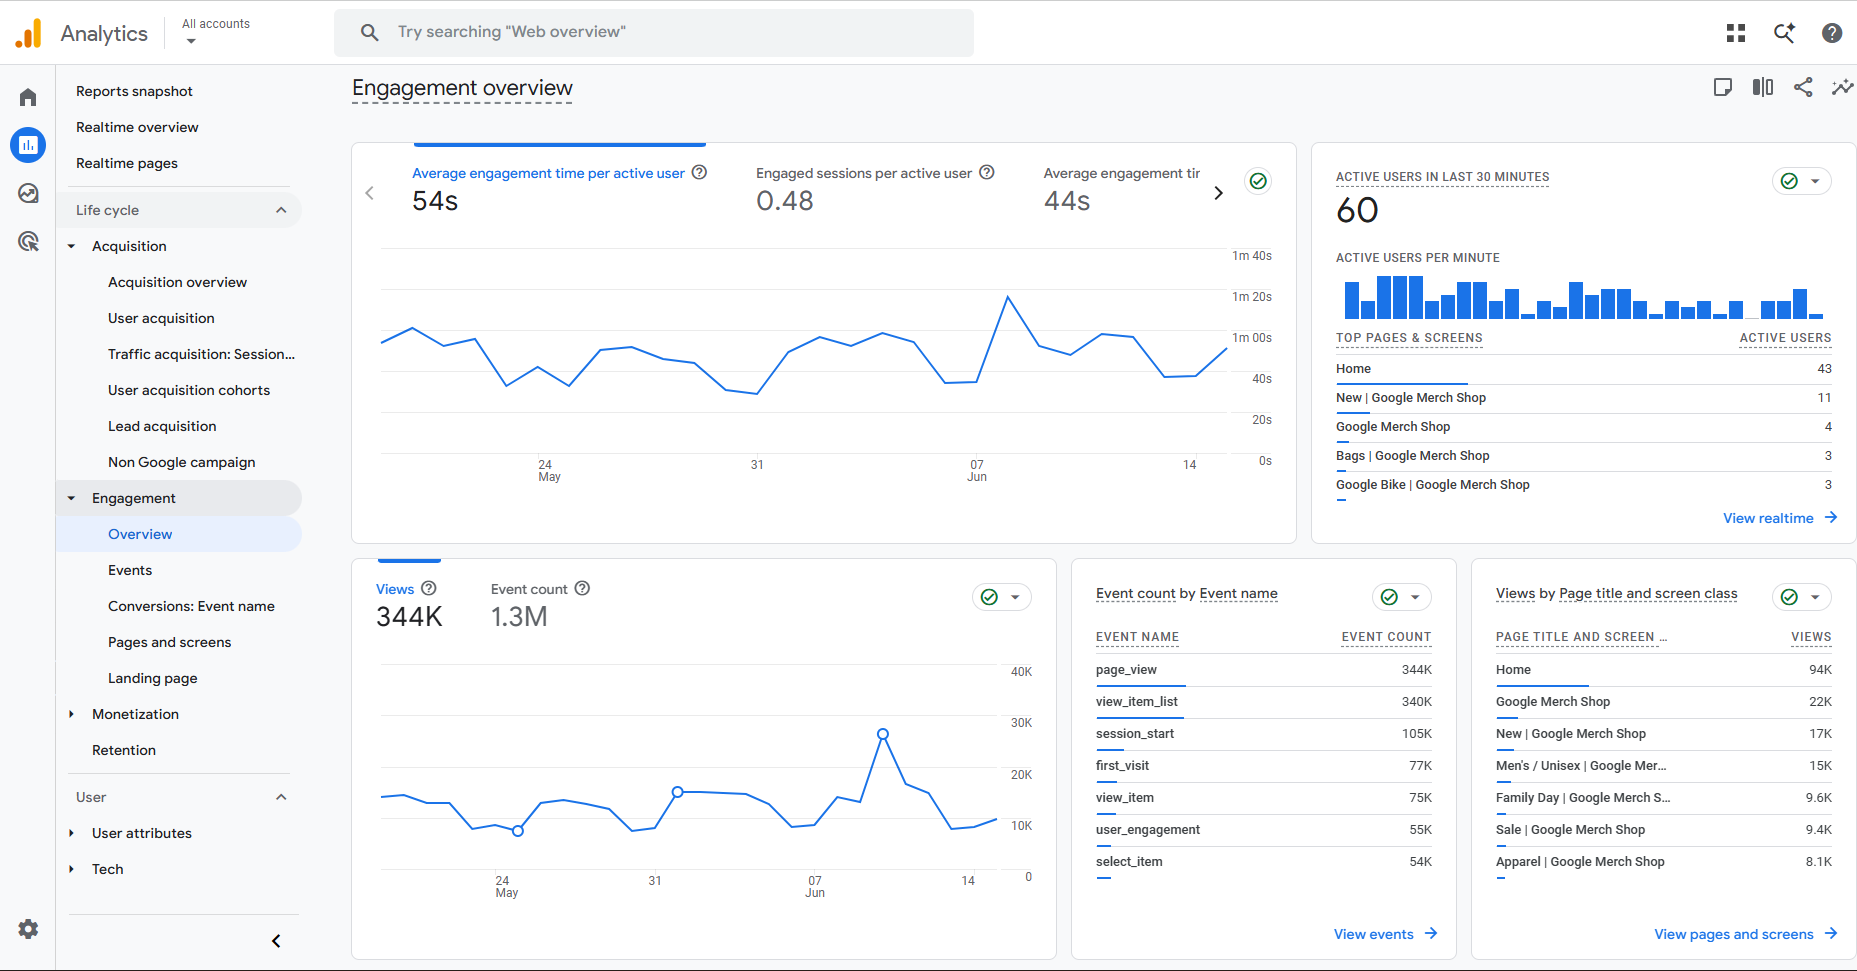Click the customize report icon

(x=1723, y=87)
